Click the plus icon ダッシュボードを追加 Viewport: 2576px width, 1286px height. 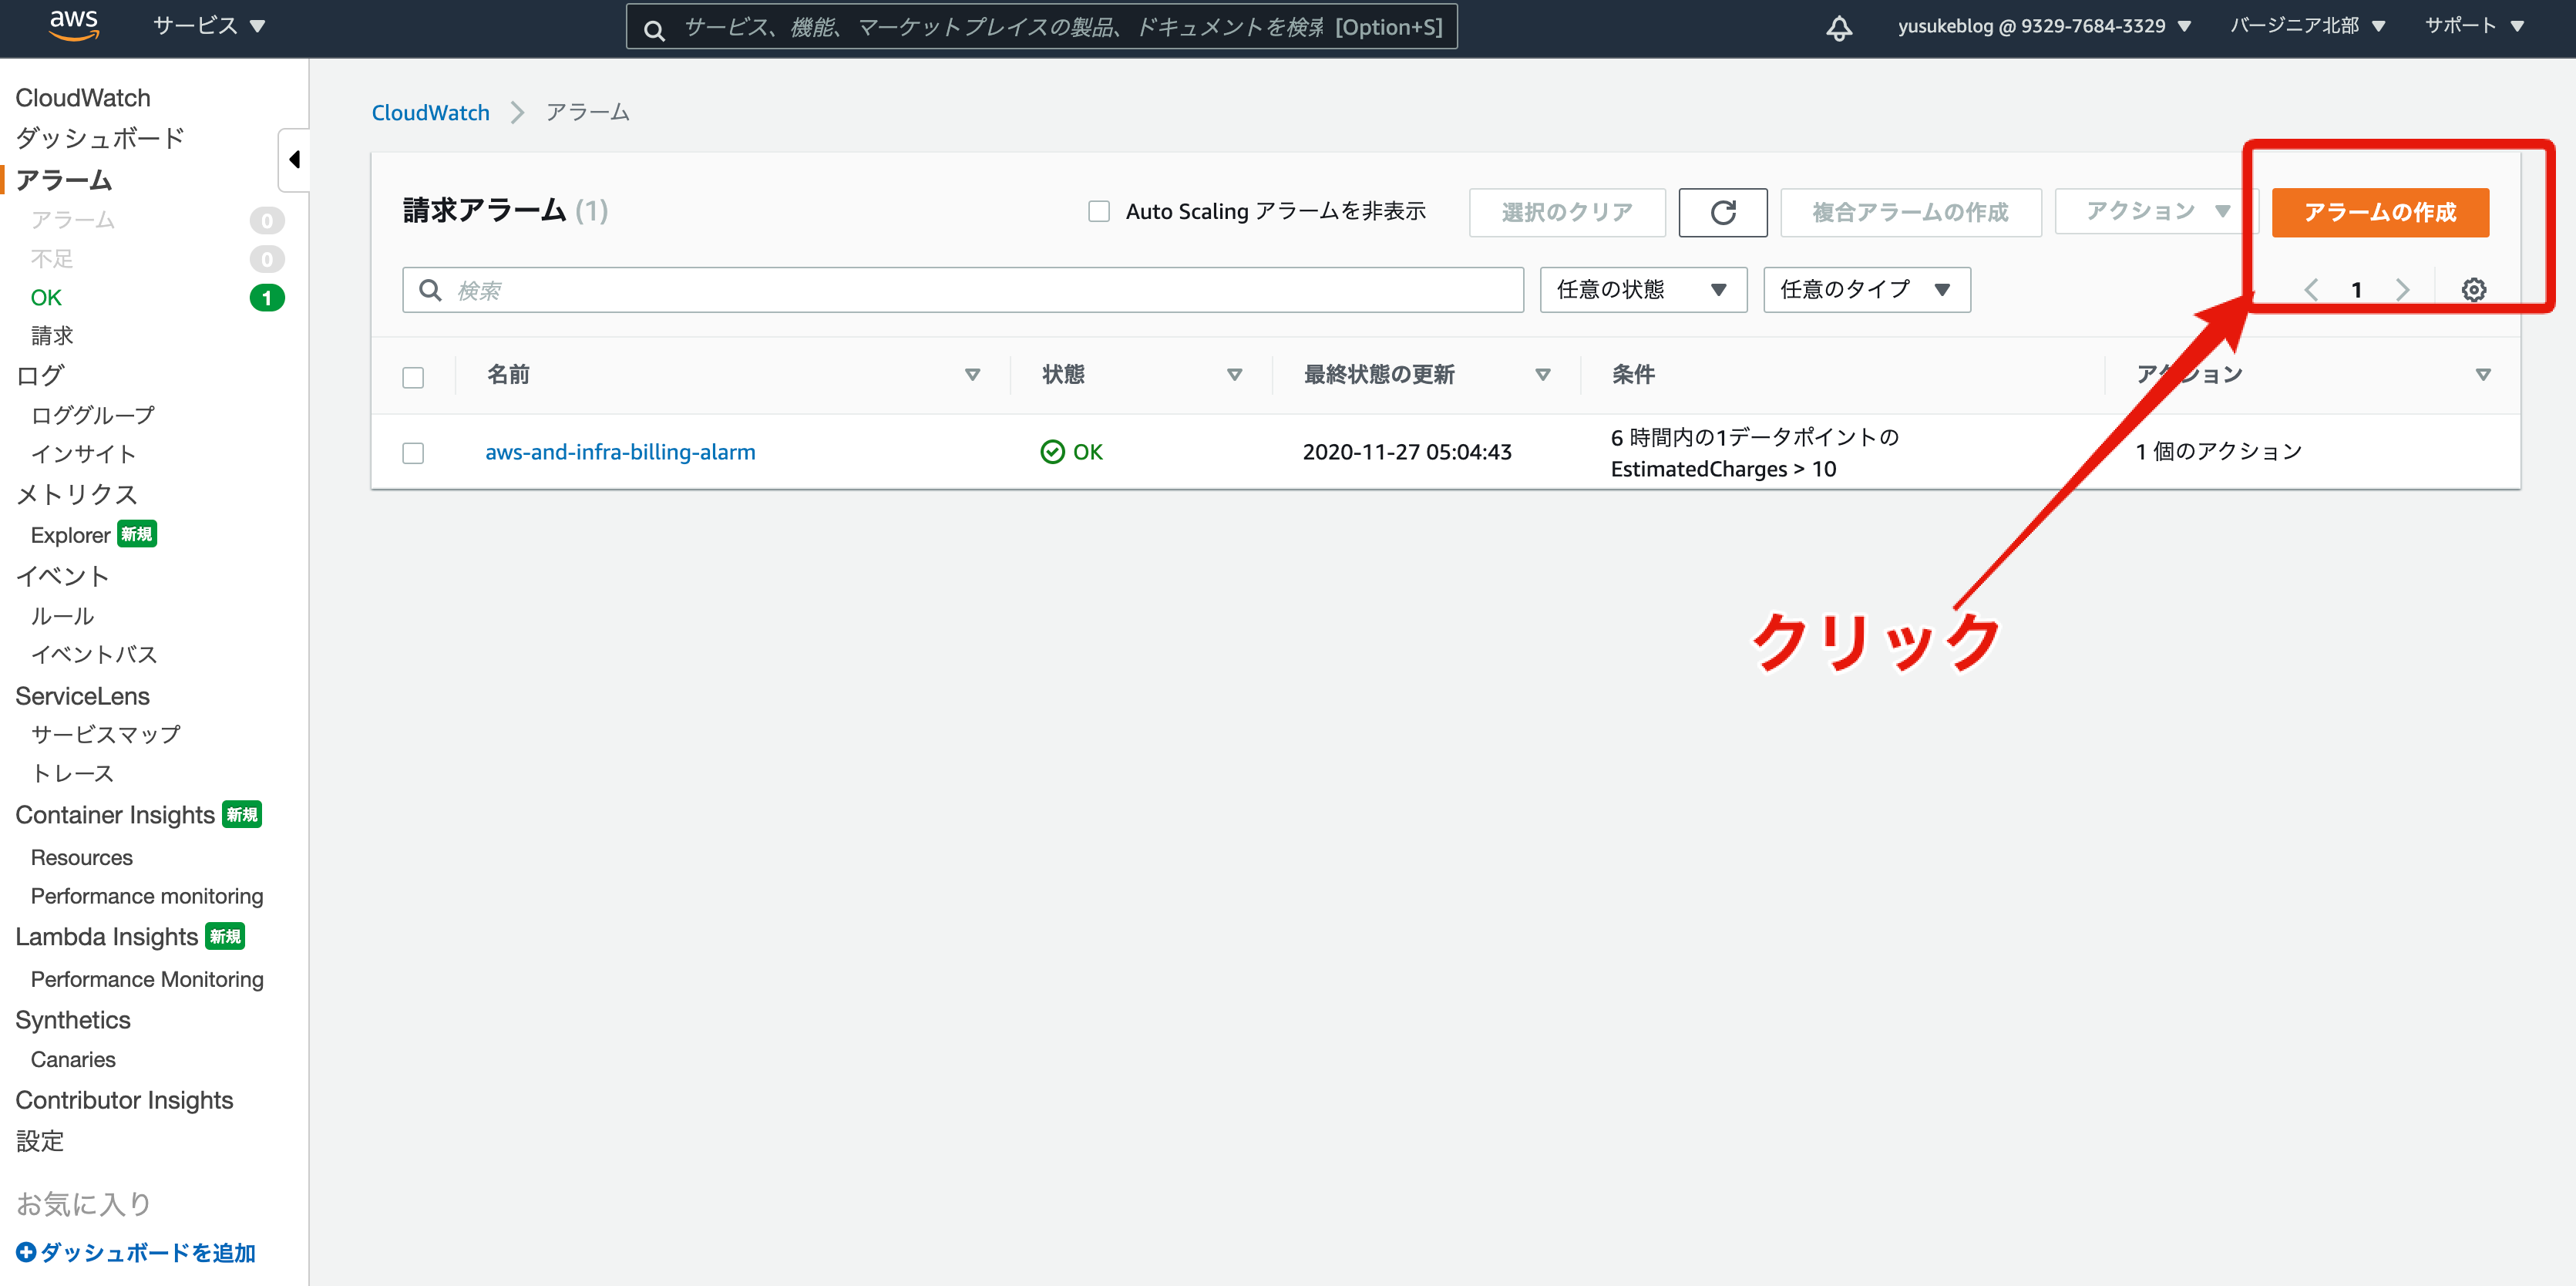click(26, 1252)
